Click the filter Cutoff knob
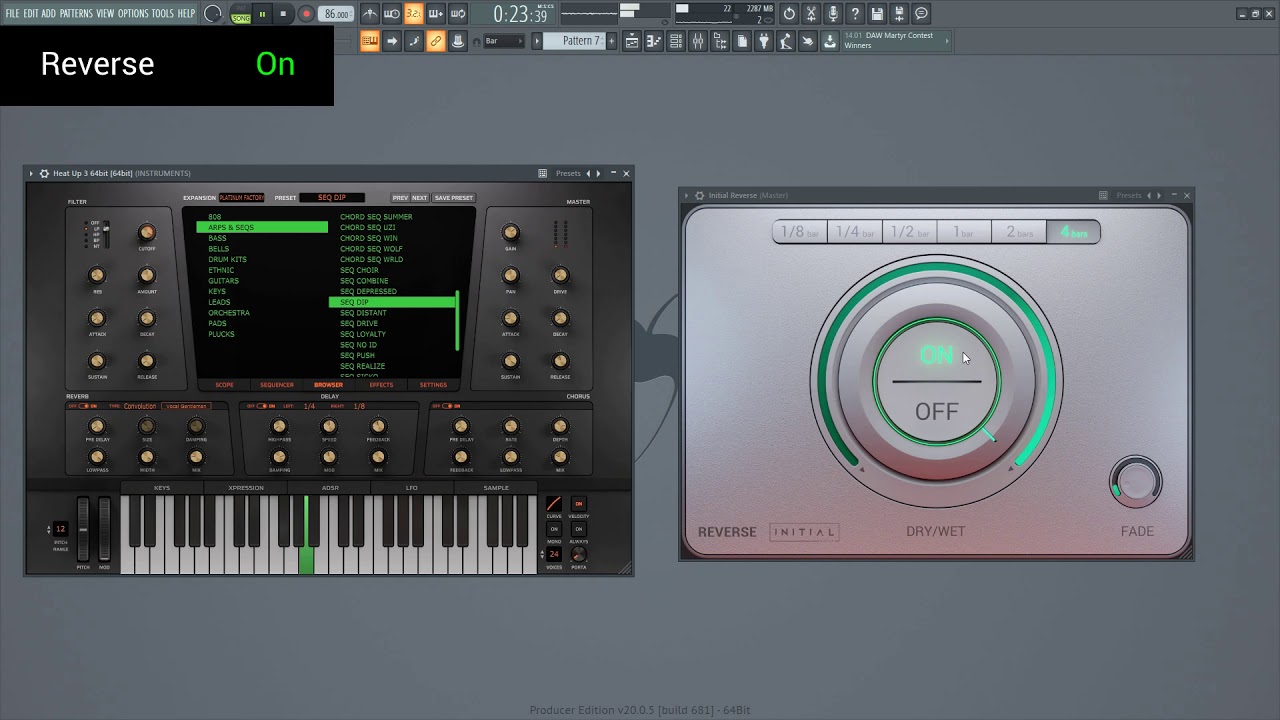Image resolution: width=1280 pixels, height=720 pixels. pos(147,233)
